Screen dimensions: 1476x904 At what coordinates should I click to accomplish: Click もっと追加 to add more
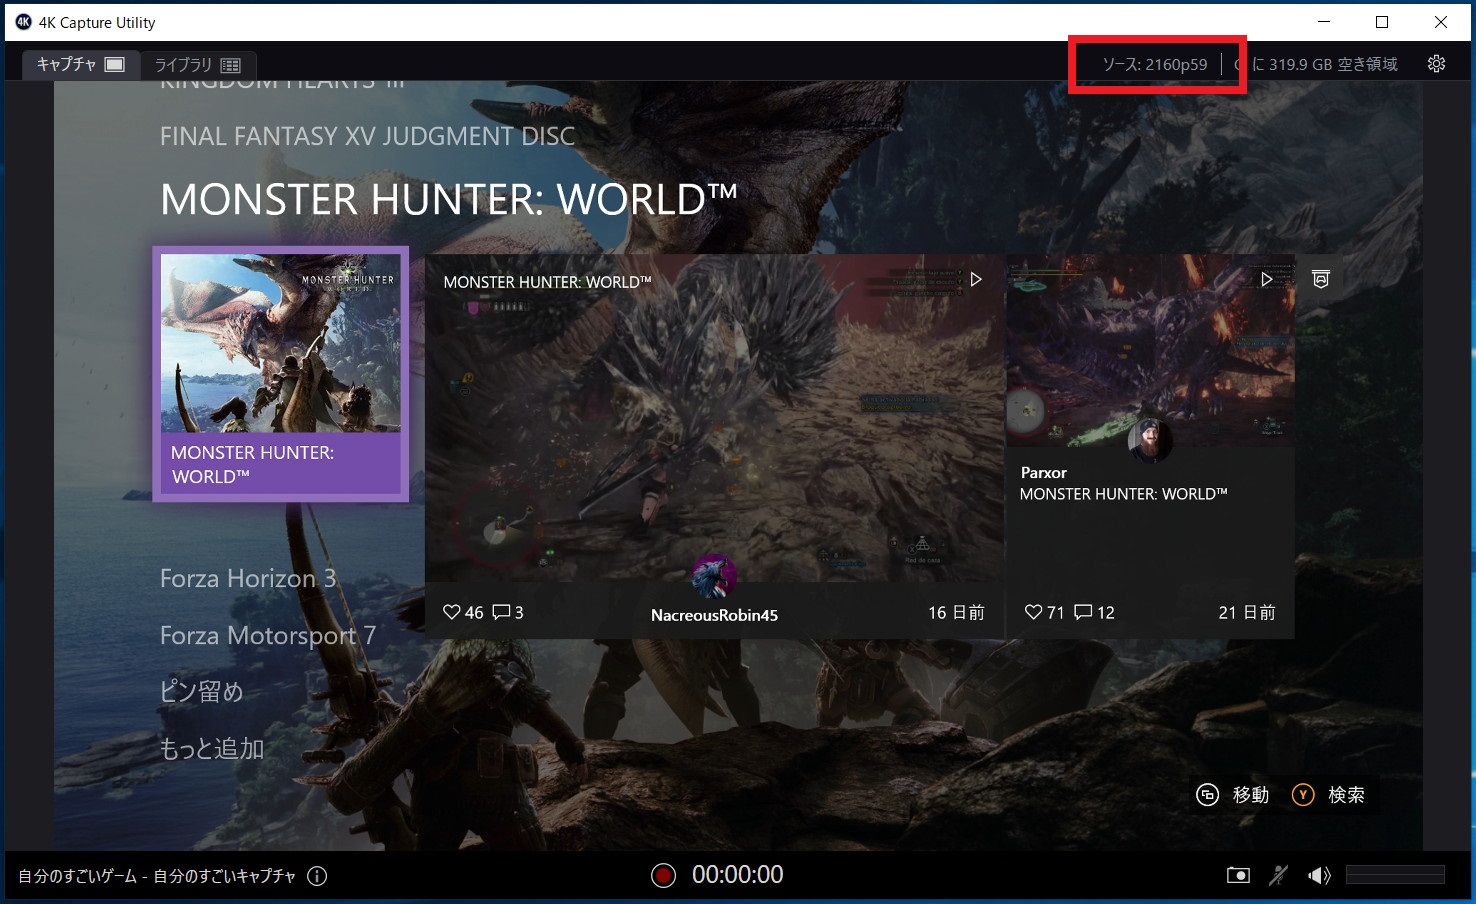(212, 749)
